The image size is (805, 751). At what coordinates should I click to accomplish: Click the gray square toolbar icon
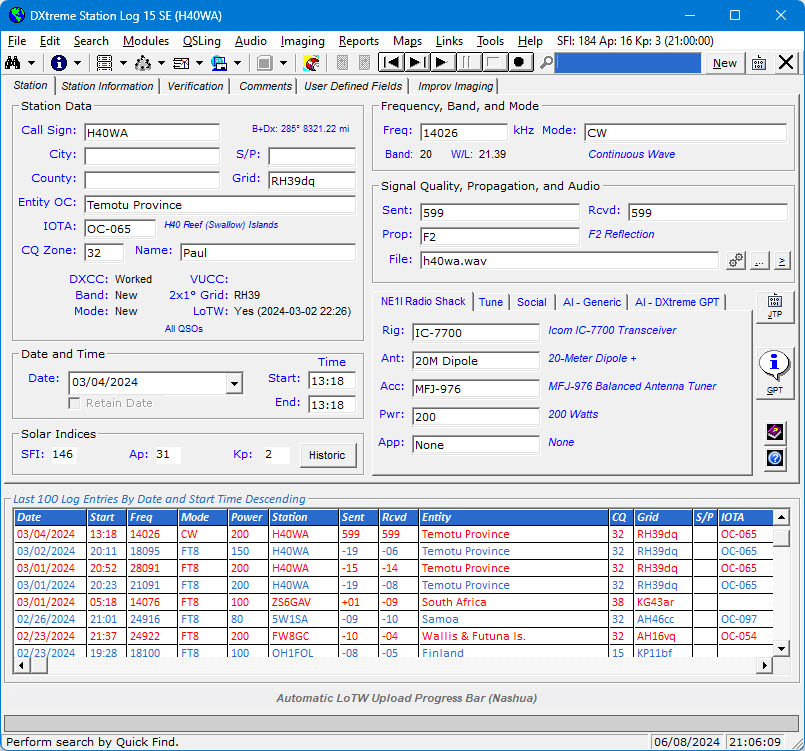264,63
